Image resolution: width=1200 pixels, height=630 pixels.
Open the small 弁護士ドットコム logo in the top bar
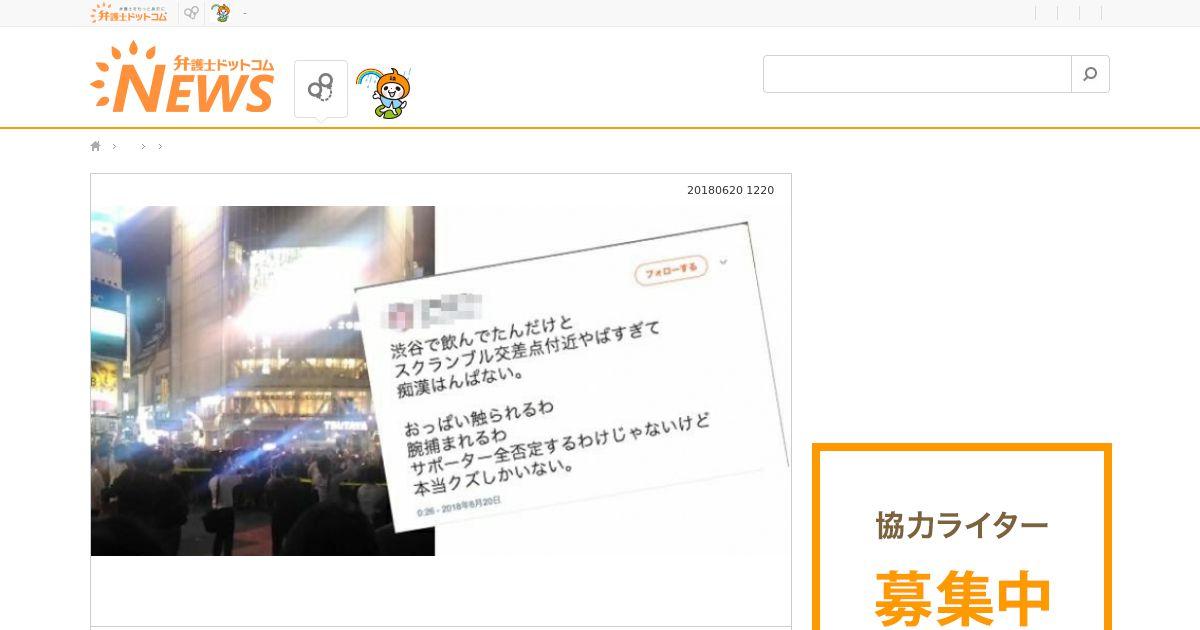pyautogui.click(x=129, y=13)
